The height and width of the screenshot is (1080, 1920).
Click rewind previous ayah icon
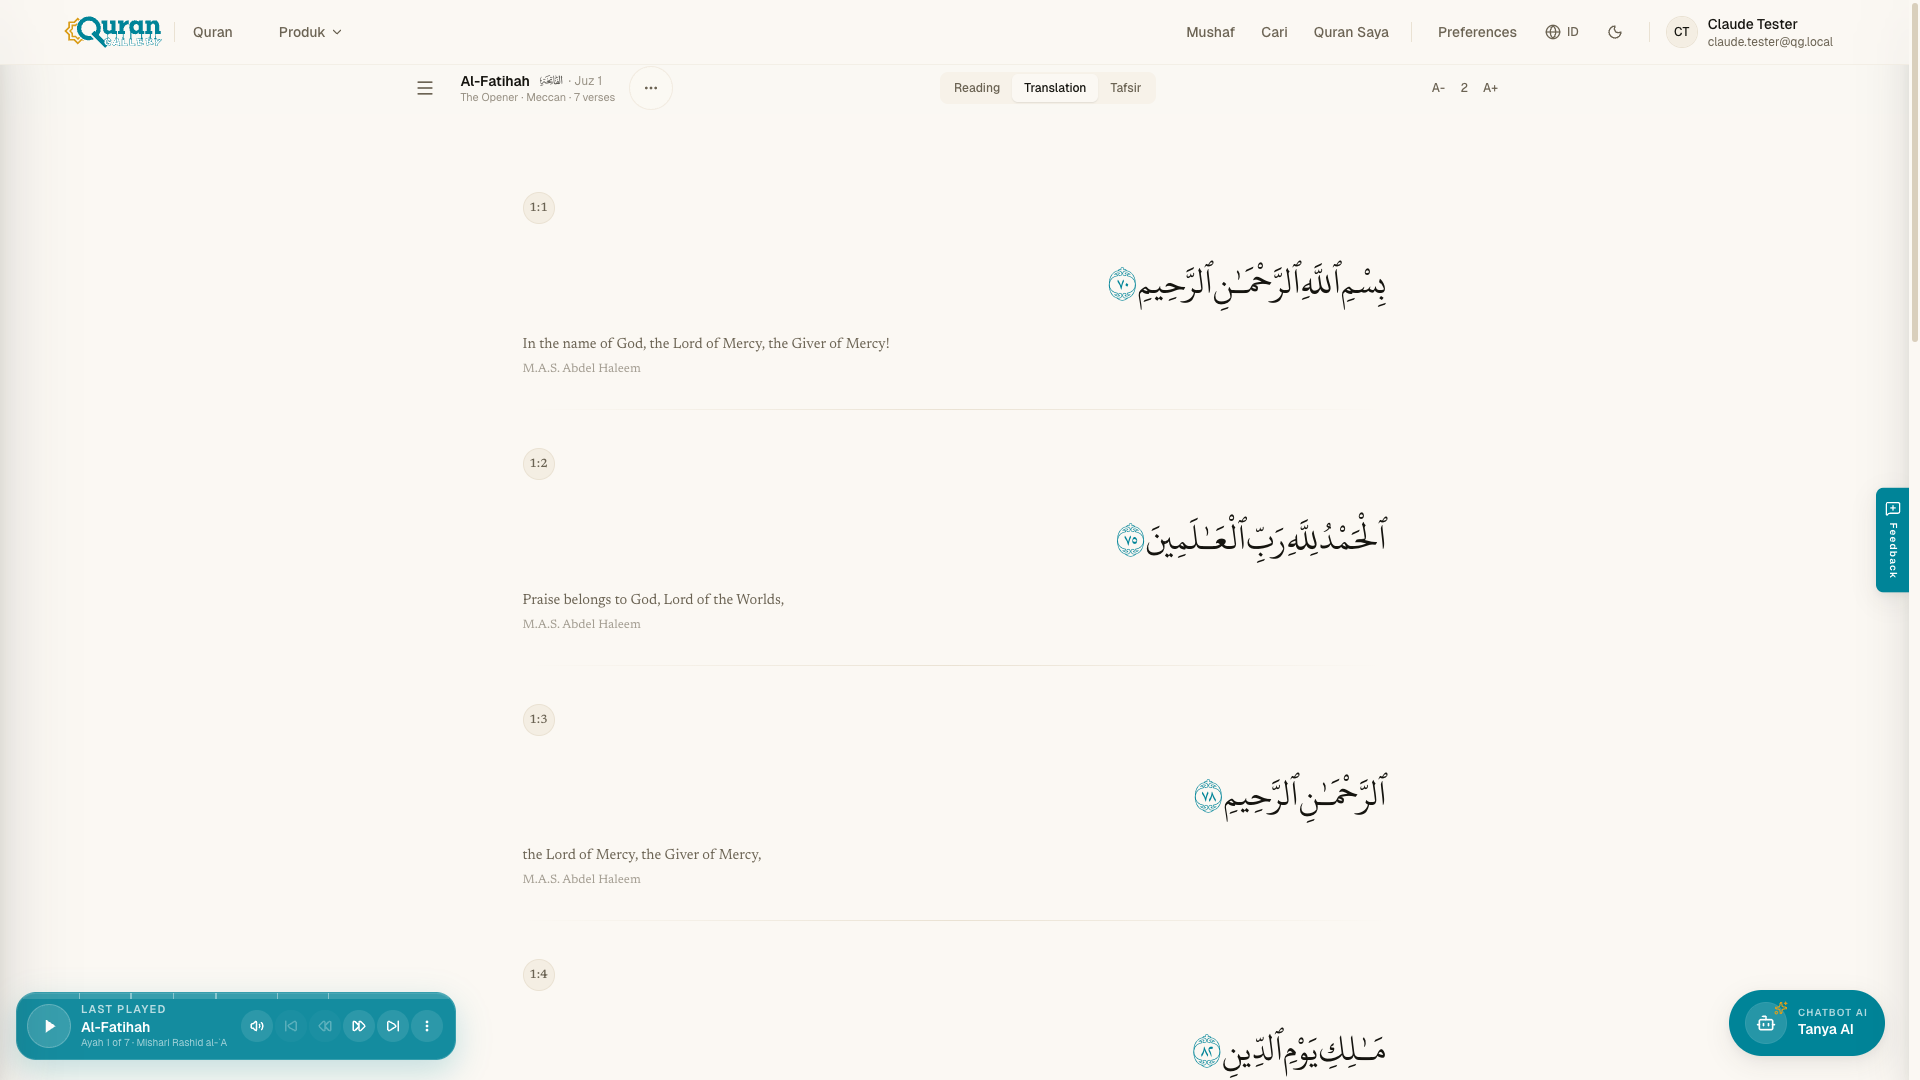tap(325, 1026)
